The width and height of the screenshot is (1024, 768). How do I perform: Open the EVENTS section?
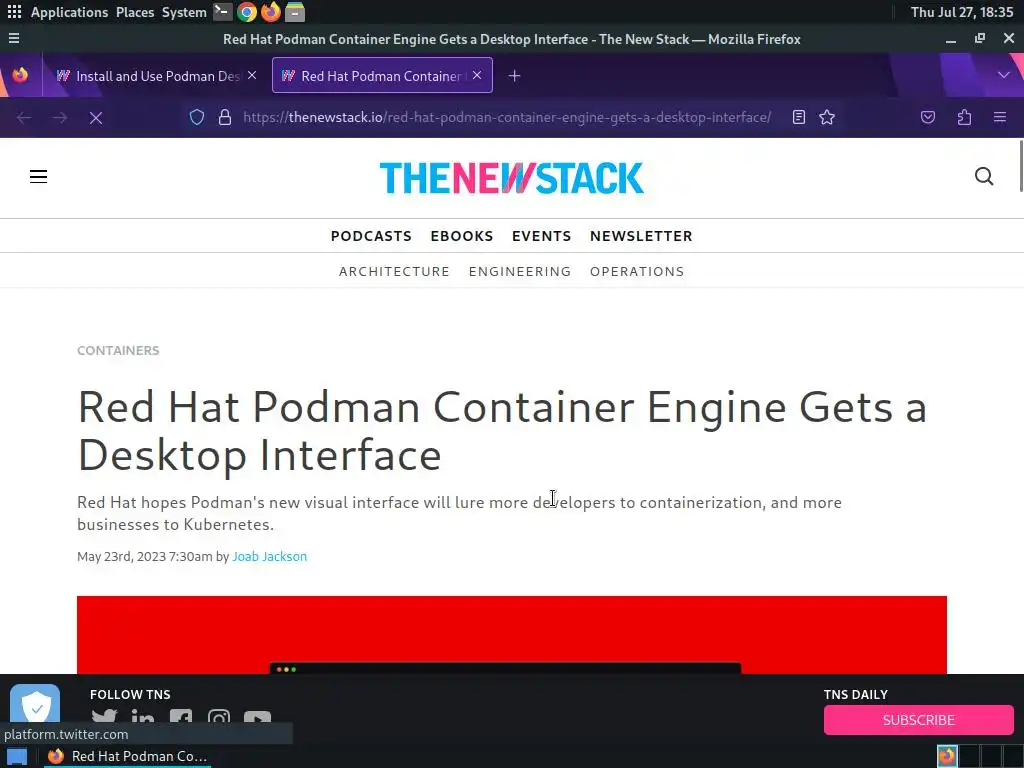tap(541, 236)
